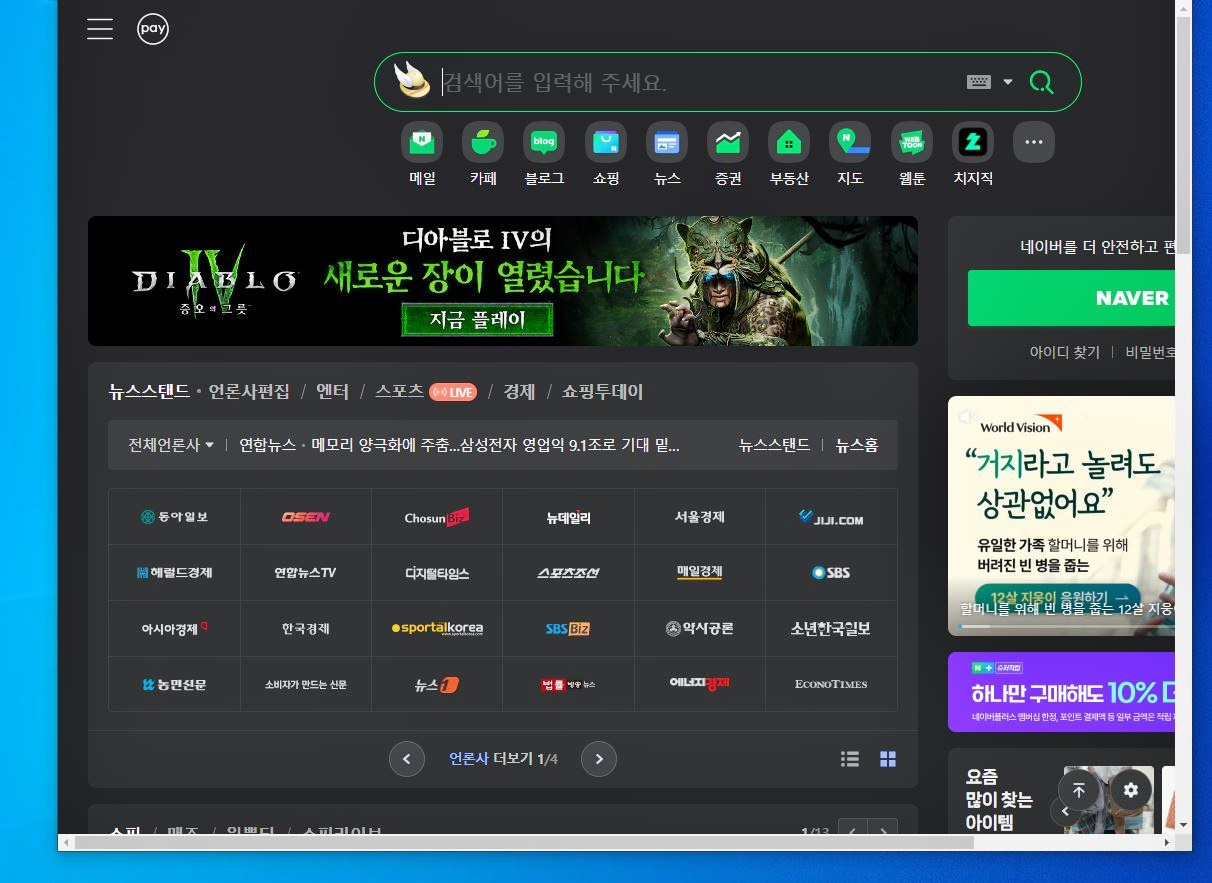Viewport: 1212px width, 883px height.
Task: Select the 스포츠 LIVE tab
Action: (426, 391)
